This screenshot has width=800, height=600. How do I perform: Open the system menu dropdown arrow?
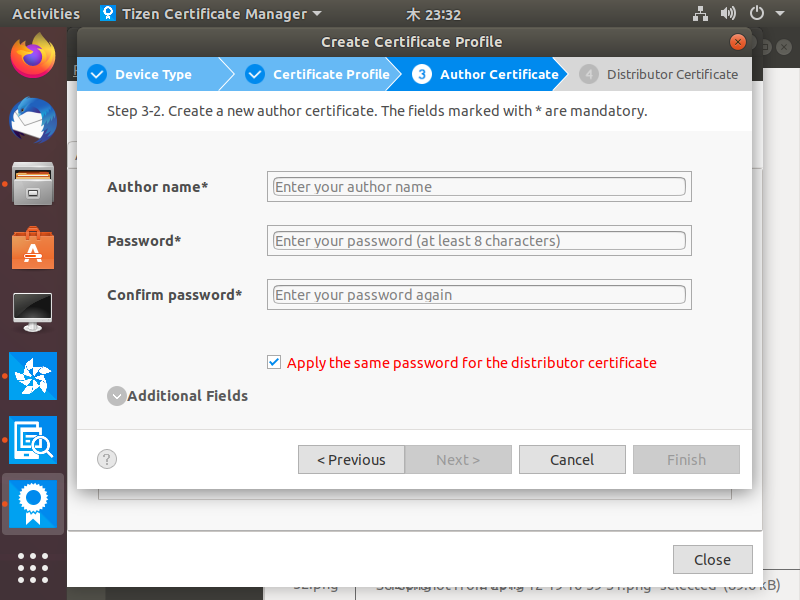click(x=780, y=14)
